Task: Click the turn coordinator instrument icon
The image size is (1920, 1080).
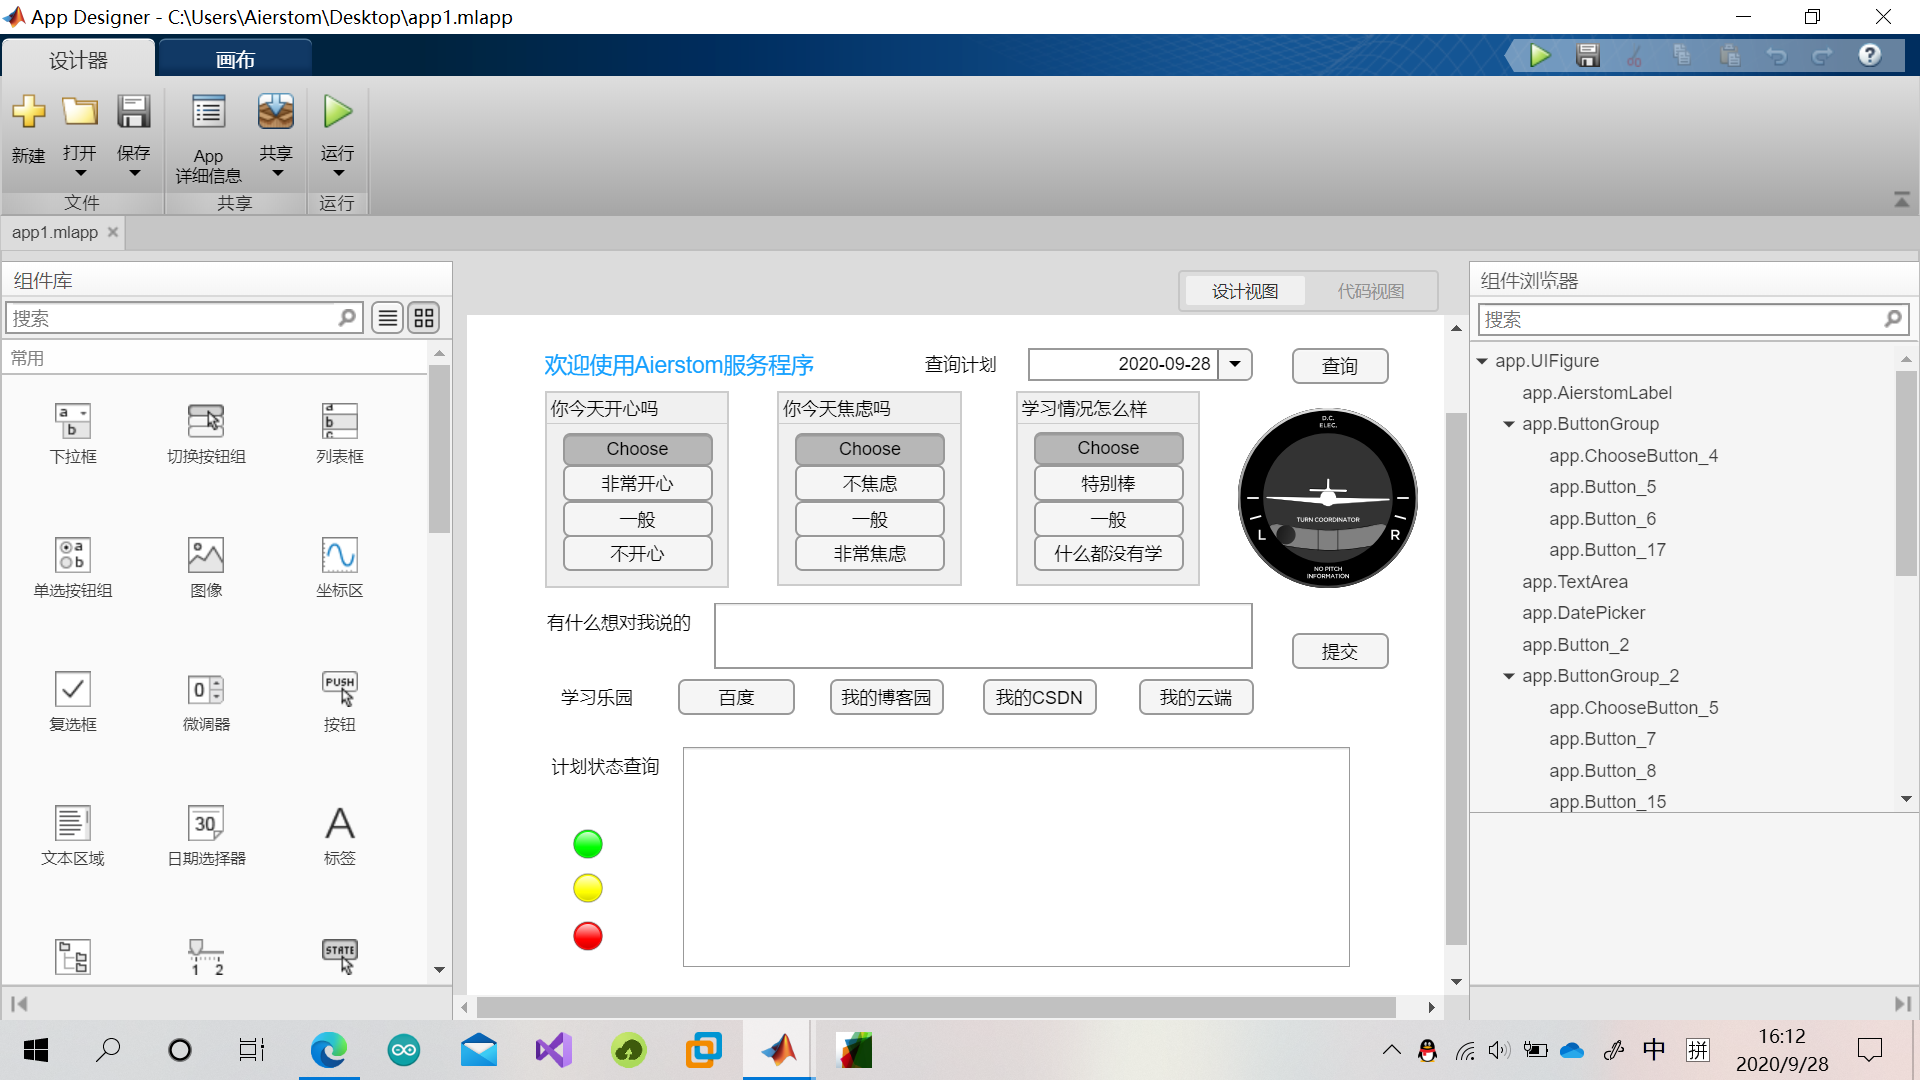Action: click(1325, 497)
